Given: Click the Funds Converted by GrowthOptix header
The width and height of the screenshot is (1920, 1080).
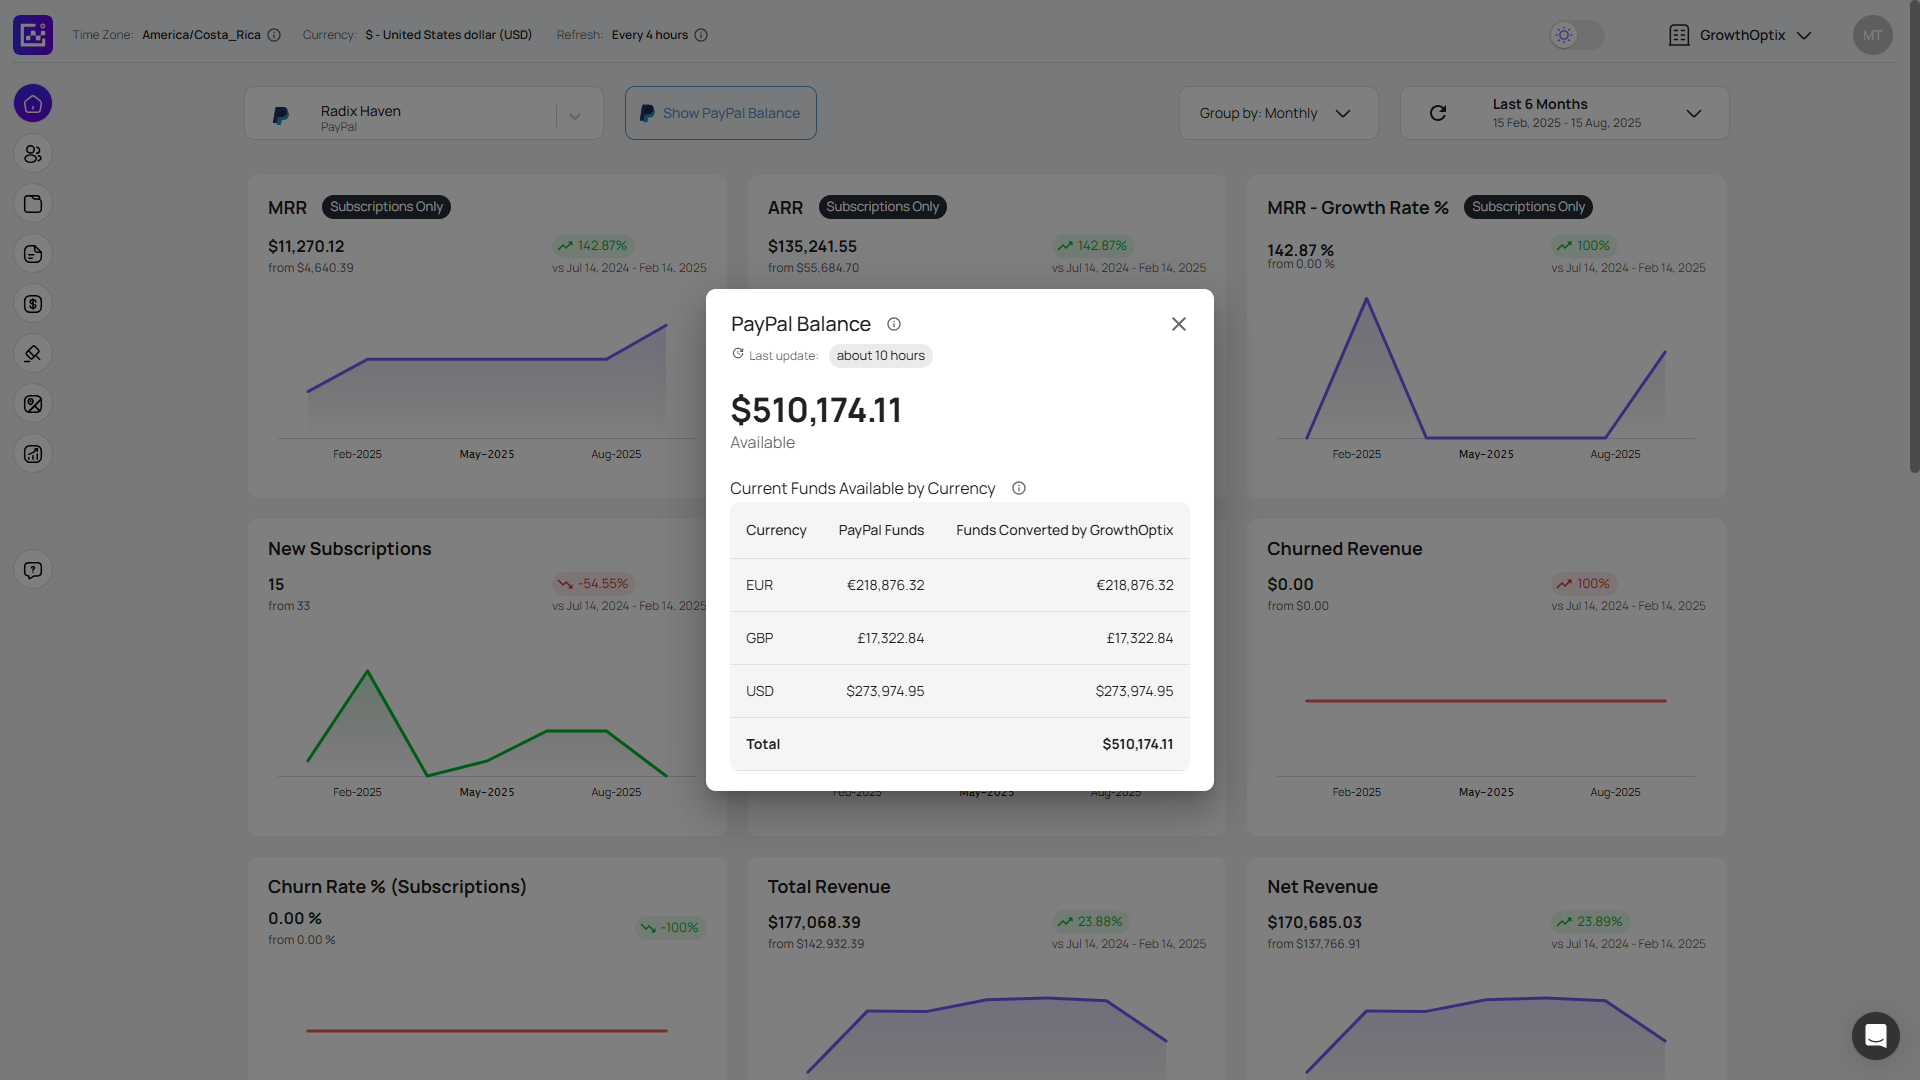Looking at the screenshot, I should point(1064,530).
